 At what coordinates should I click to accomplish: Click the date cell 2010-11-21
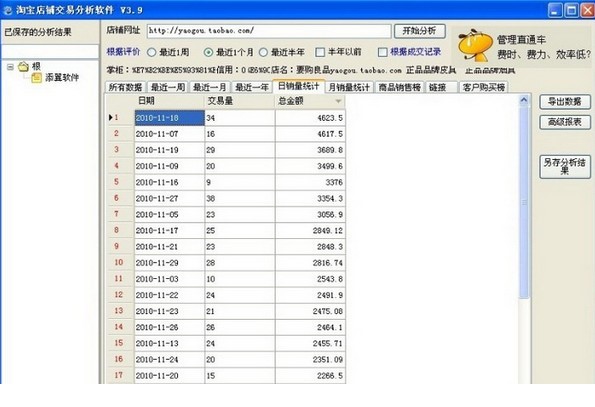point(170,247)
